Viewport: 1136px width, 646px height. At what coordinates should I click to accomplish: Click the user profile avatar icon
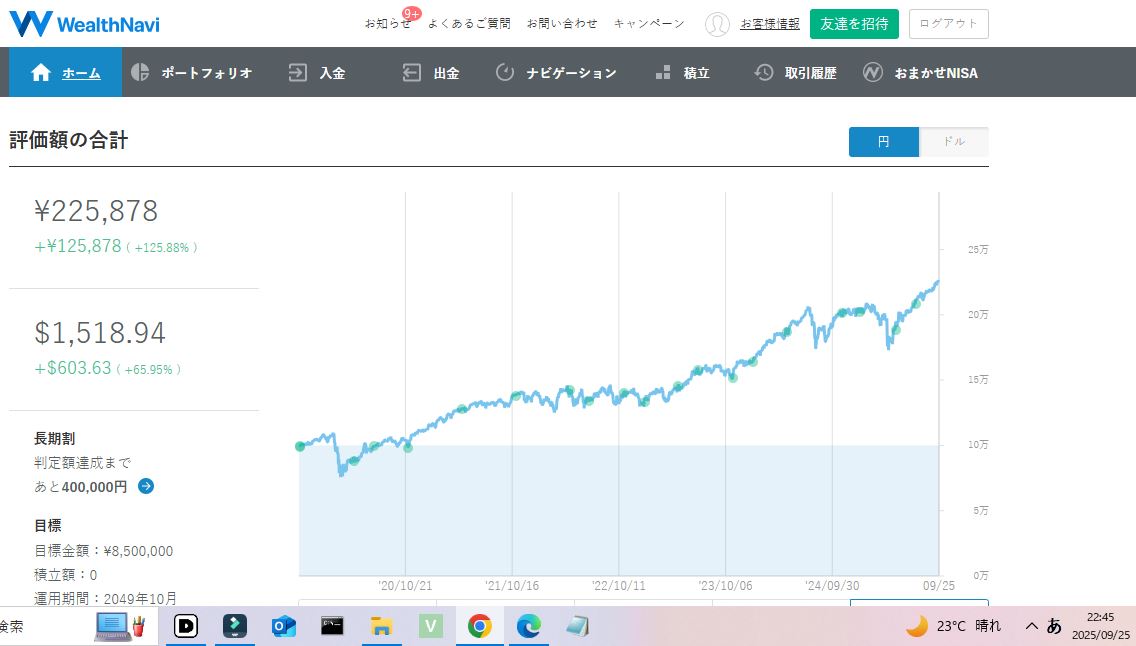click(x=717, y=24)
